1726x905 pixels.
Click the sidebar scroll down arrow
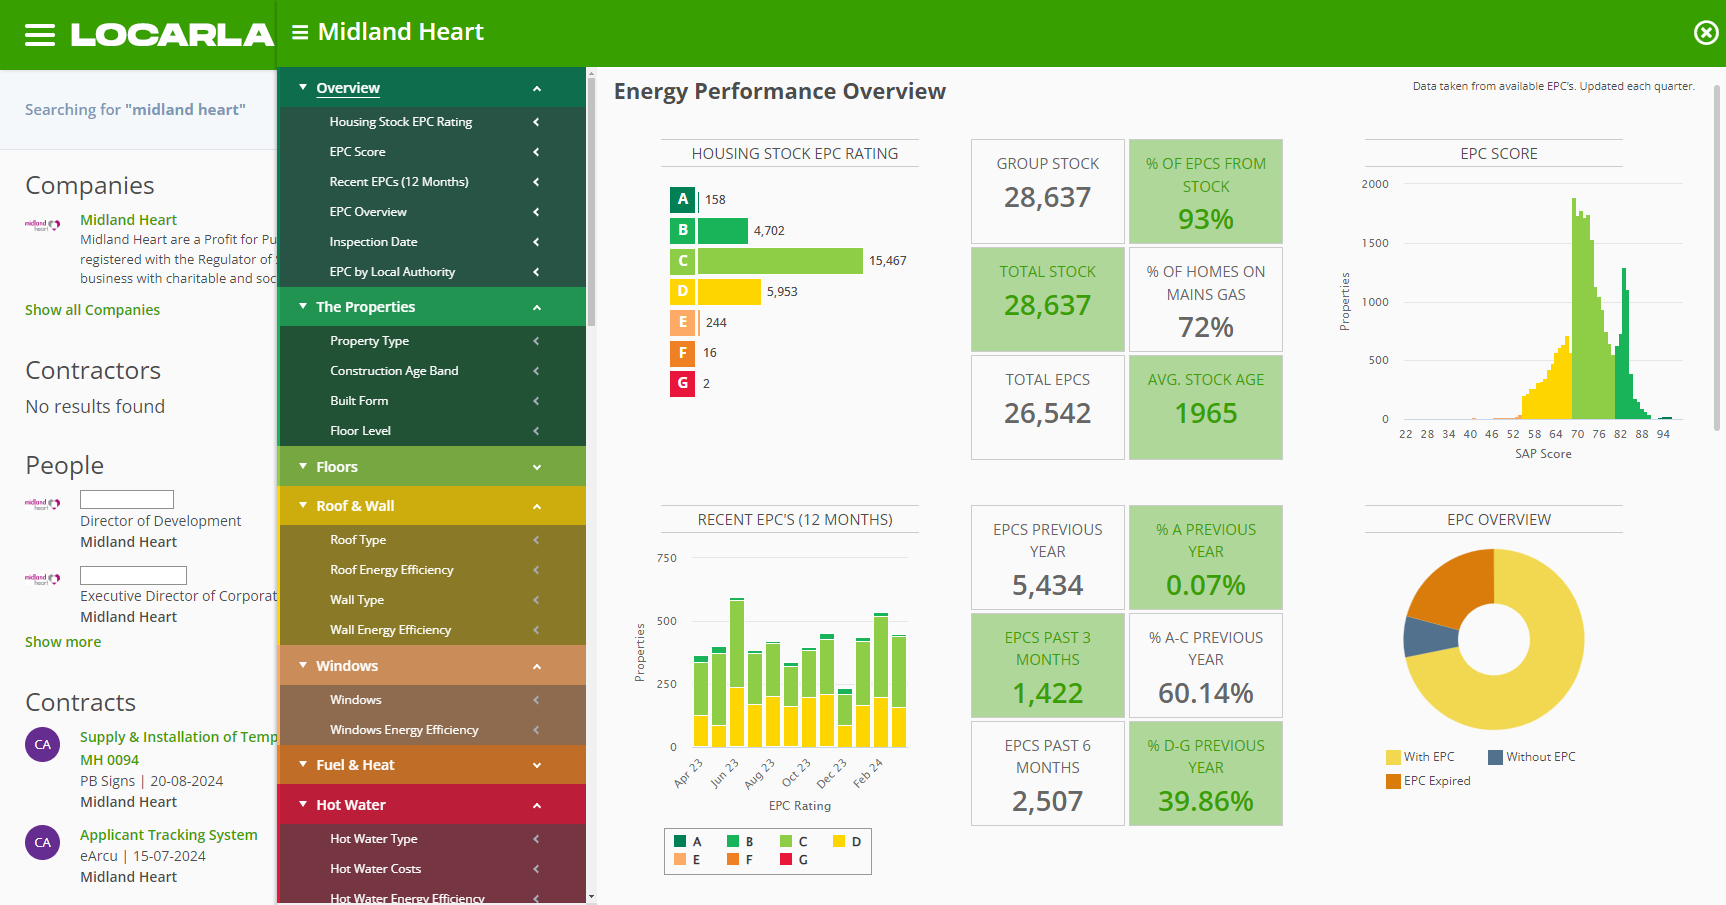[x=591, y=898]
